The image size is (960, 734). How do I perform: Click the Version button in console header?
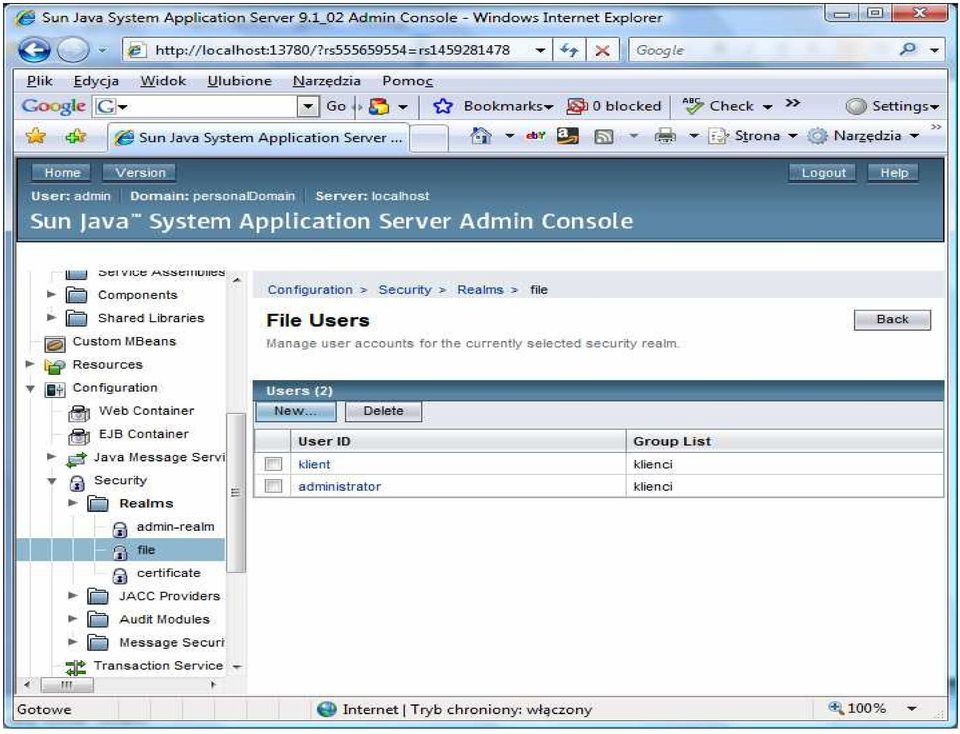(x=140, y=173)
